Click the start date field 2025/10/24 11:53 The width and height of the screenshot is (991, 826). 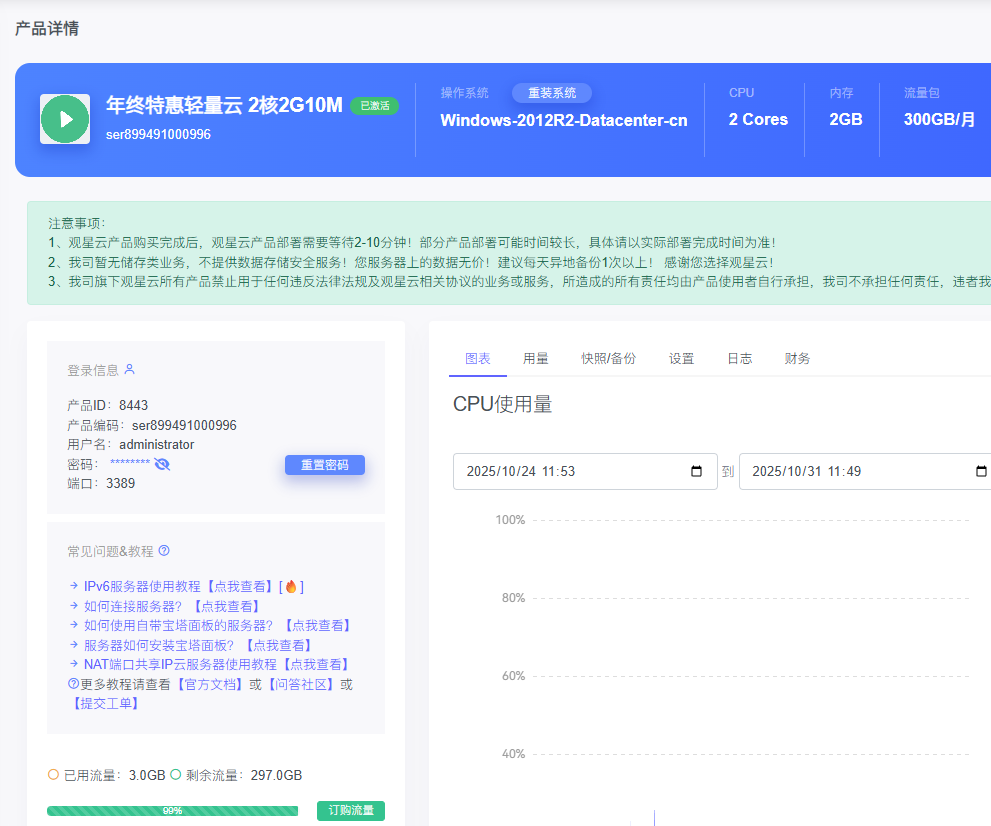570,472
